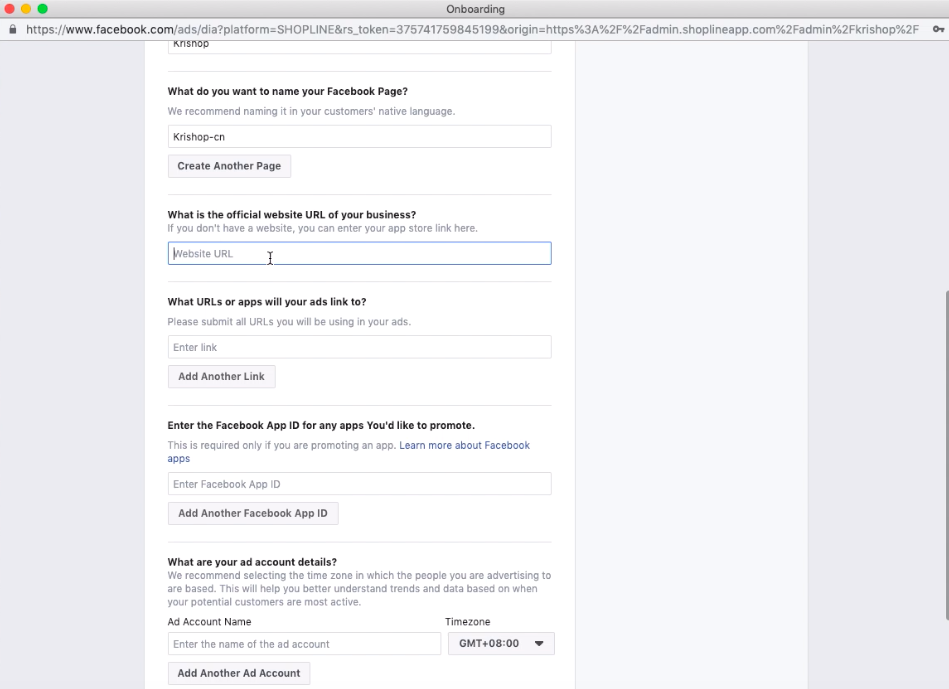Open the GMT+08:00 timezone dropdown
The width and height of the screenshot is (949, 689).
pos(501,644)
